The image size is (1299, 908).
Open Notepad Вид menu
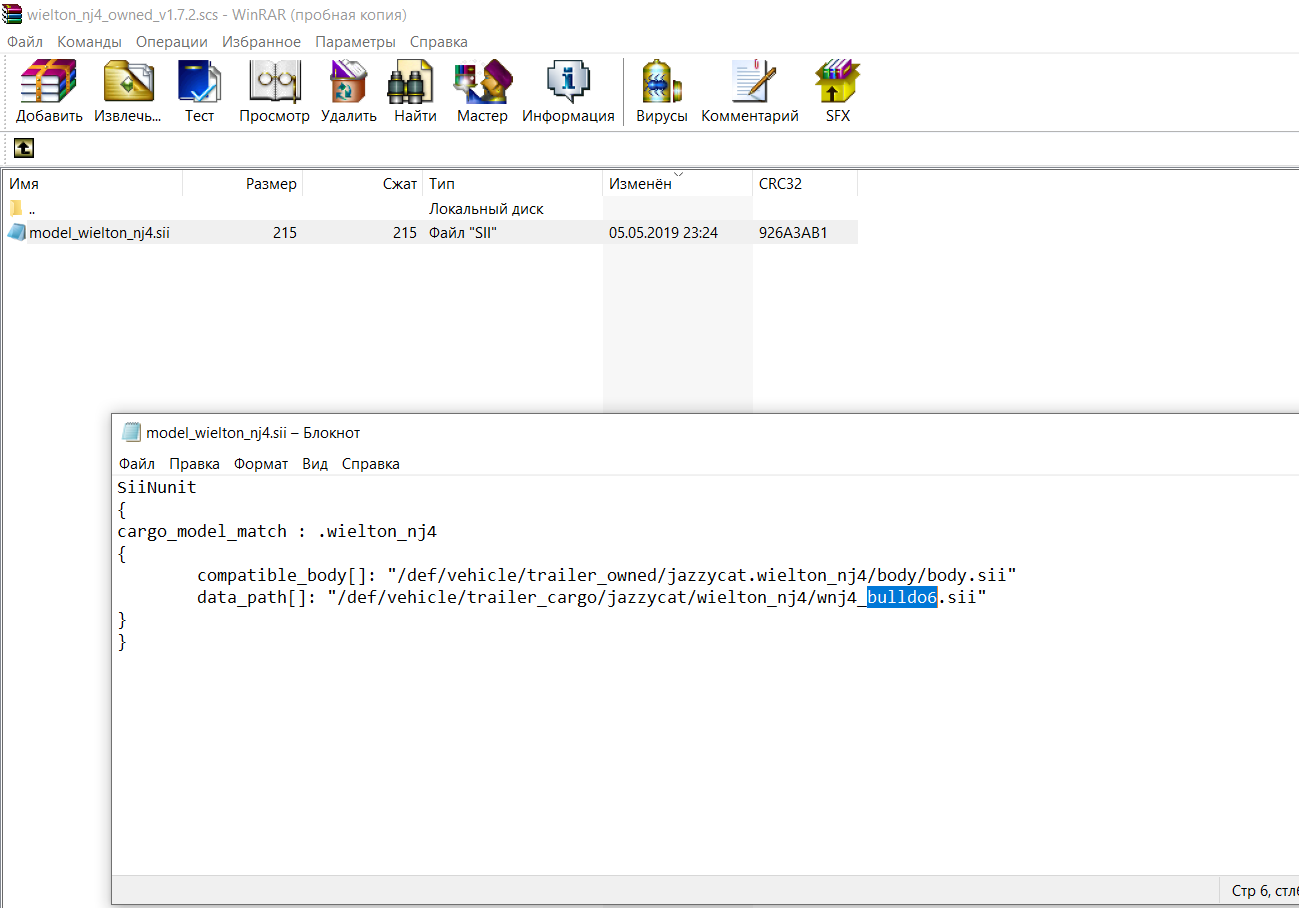tap(315, 464)
